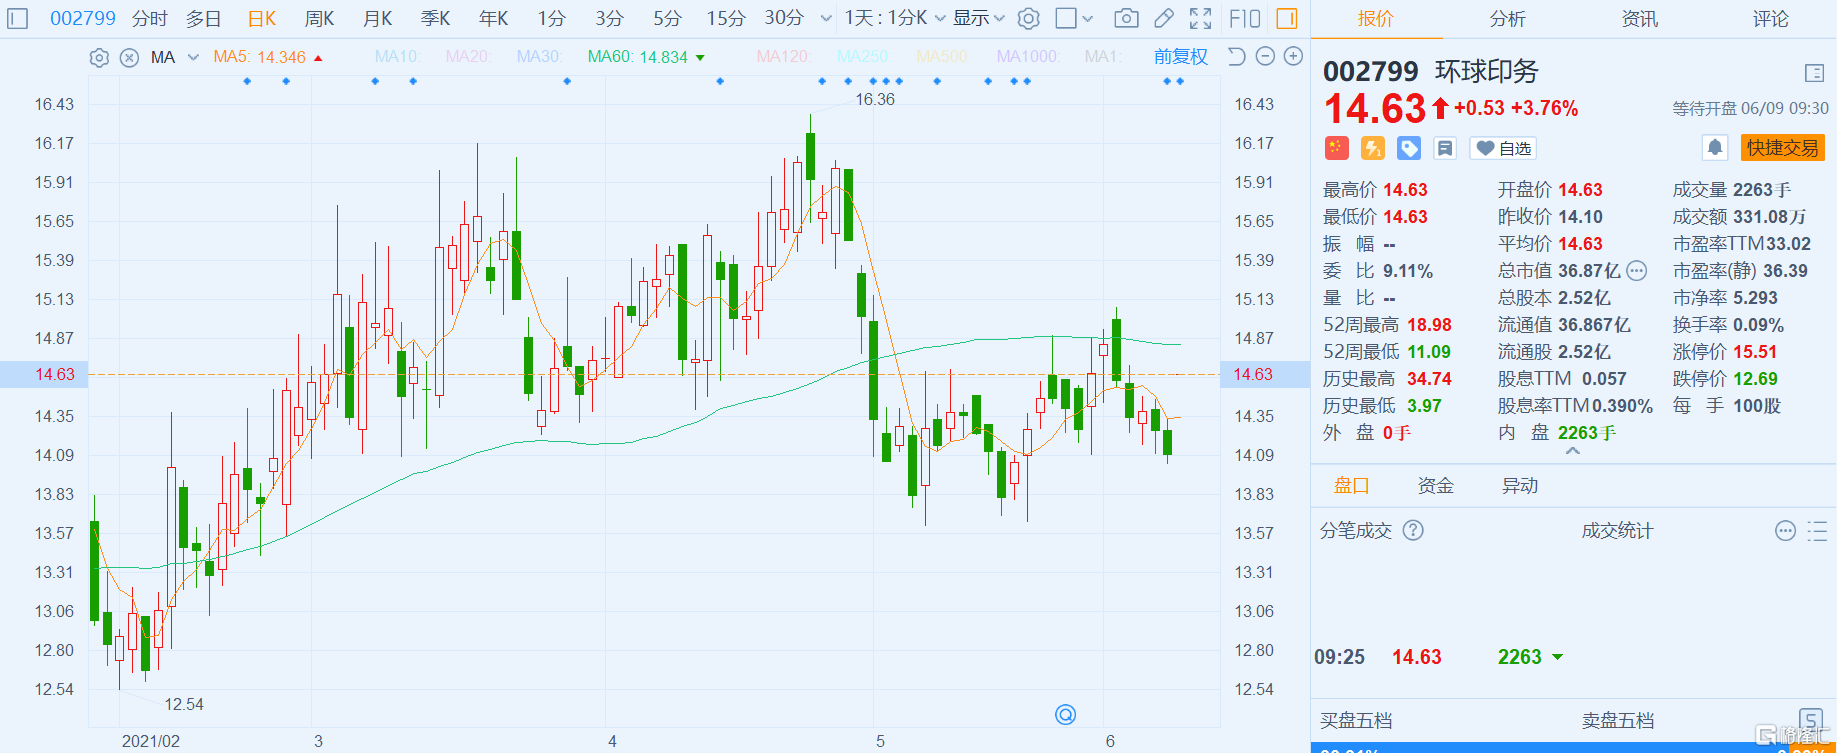Toggle the right quote panel icon
The height and width of the screenshot is (753, 1837).
click(1287, 18)
